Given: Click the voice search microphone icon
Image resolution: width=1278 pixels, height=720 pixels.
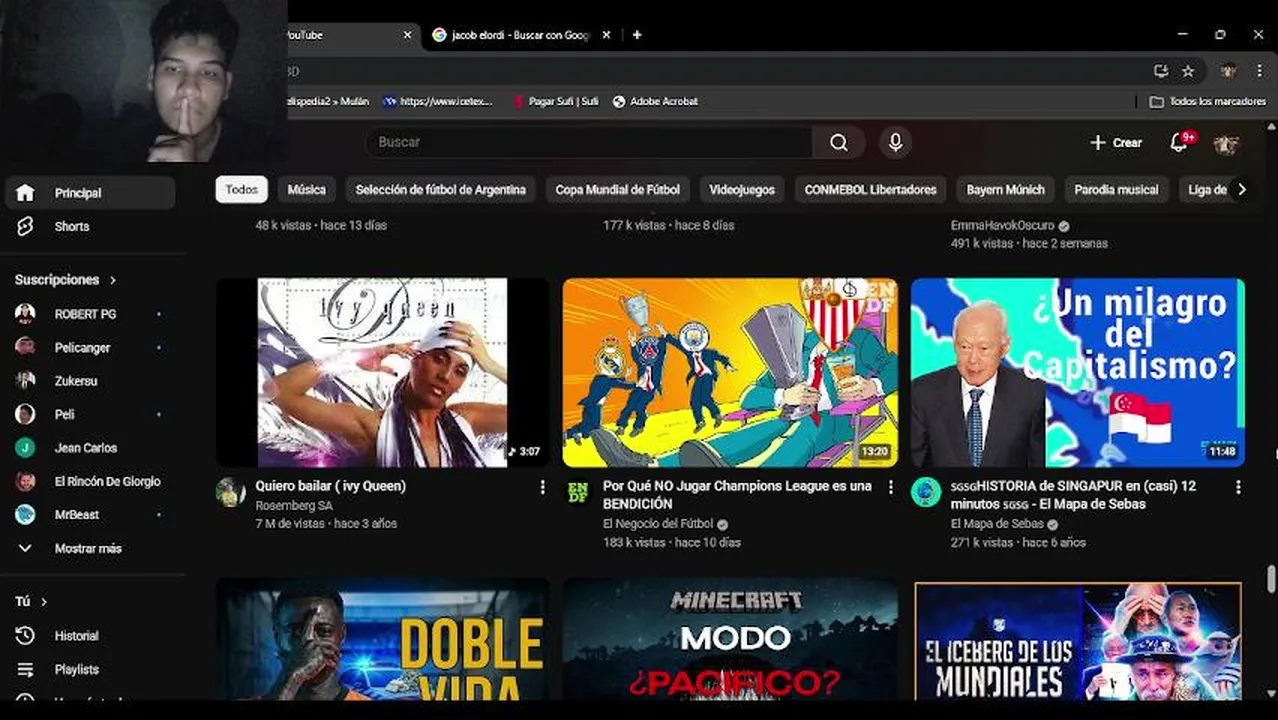Looking at the screenshot, I should coord(895,143).
